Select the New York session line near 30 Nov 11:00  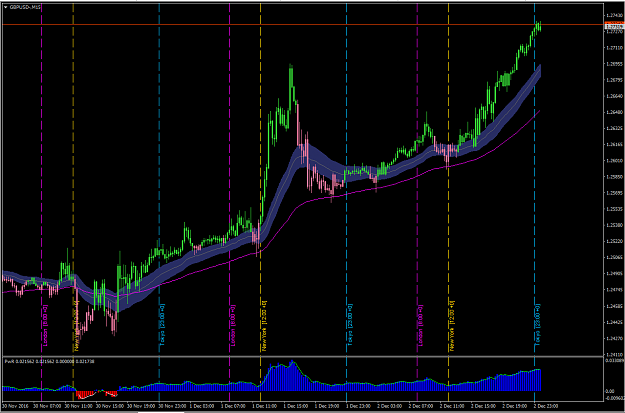pyautogui.click(x=73, y=179)
